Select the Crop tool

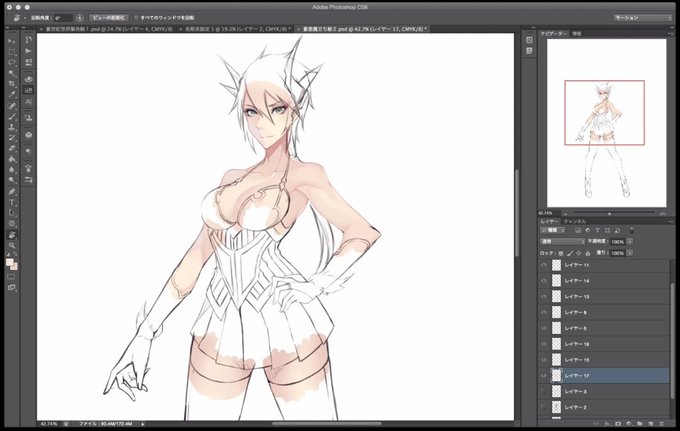12,84
